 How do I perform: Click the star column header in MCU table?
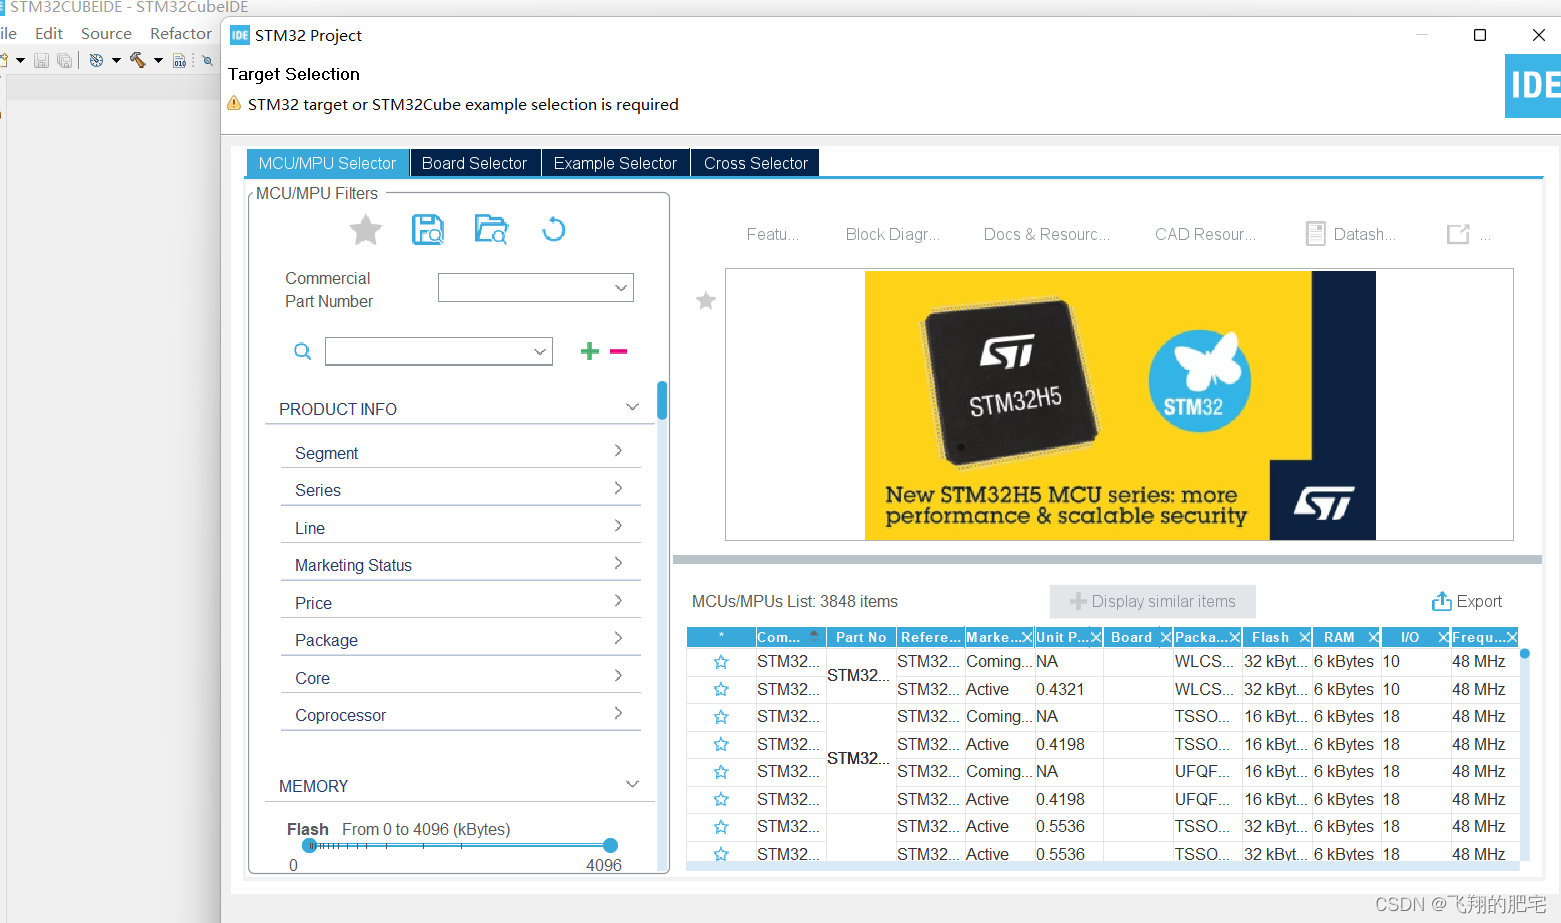tap(721, 637)
